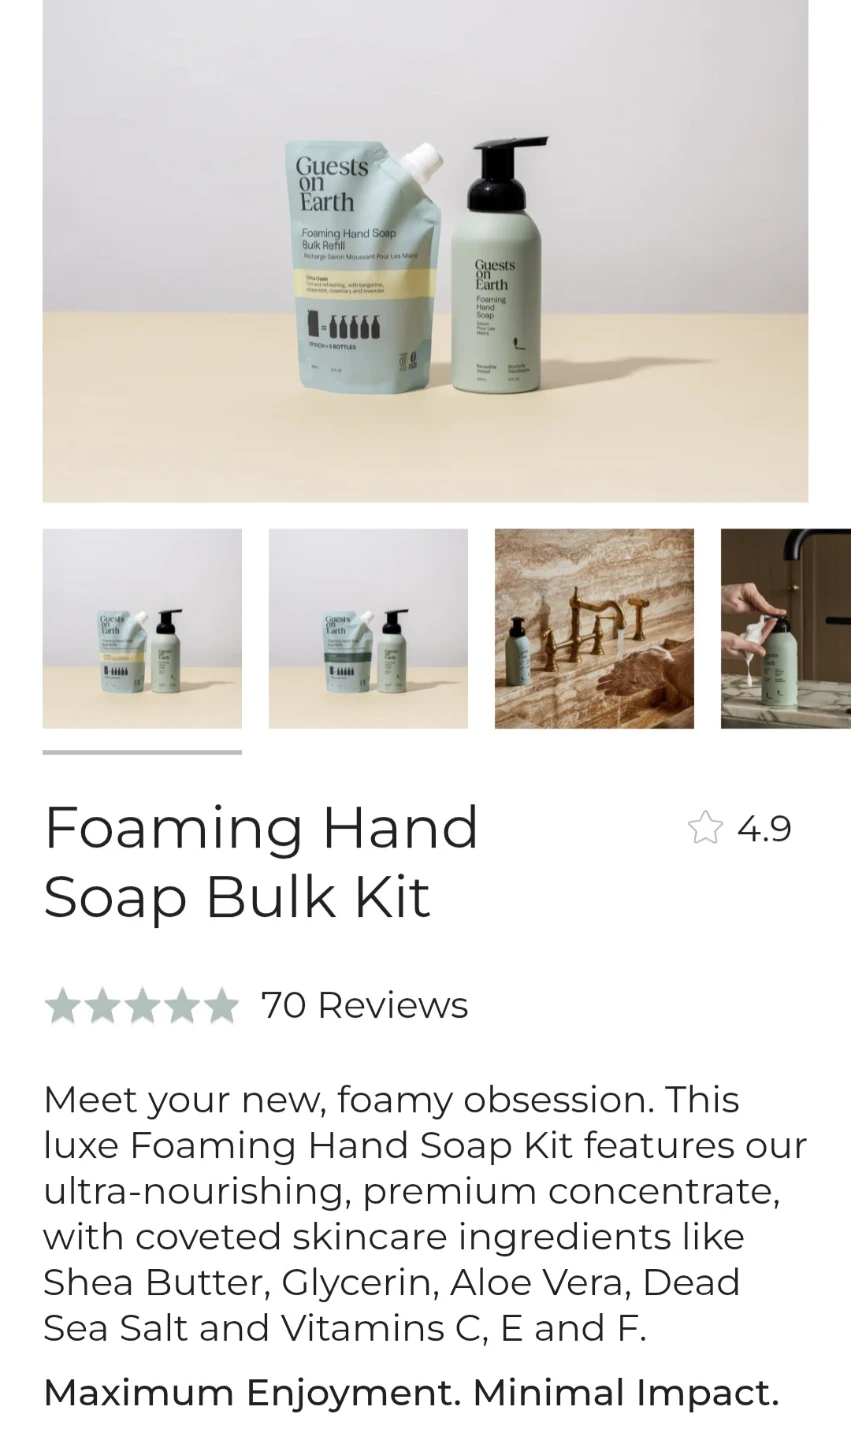Click the gallery indicator bar under thumbnails
Image resolution: width=851 pixels, height=1440 pixels.
coord(142,752)
